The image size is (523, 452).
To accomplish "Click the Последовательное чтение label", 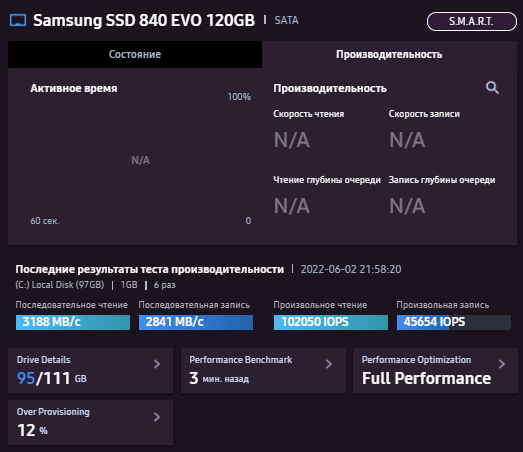I will coord(72,305).
